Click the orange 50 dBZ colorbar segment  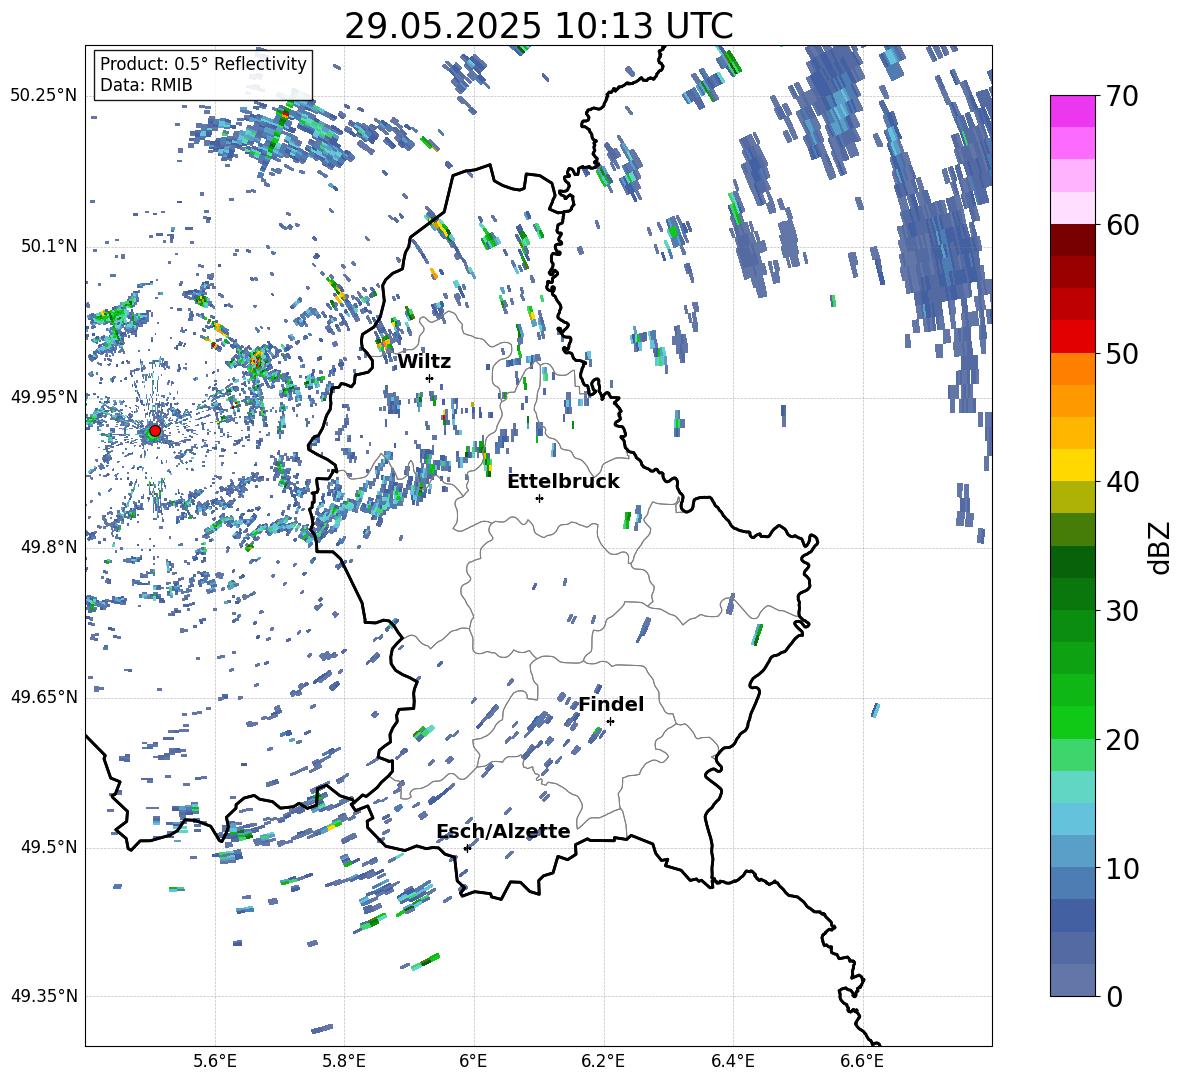click(x=1072, y=368)
